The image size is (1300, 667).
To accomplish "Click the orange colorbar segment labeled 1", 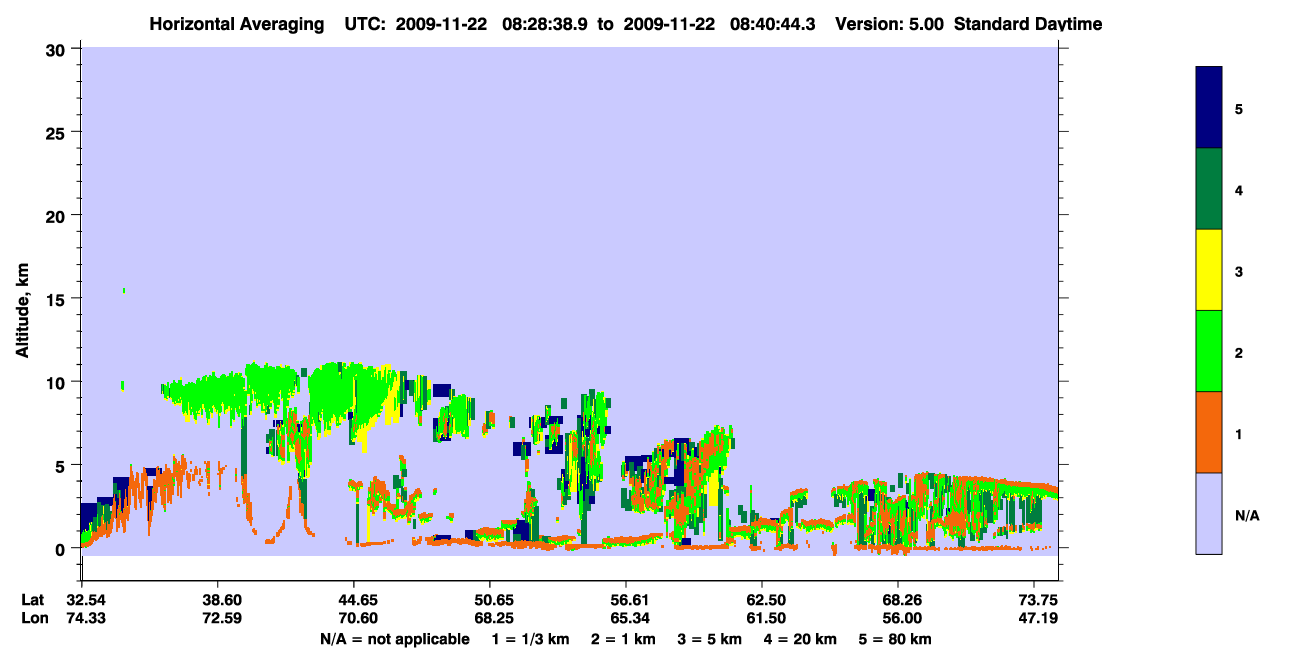I will (1209, 432).
